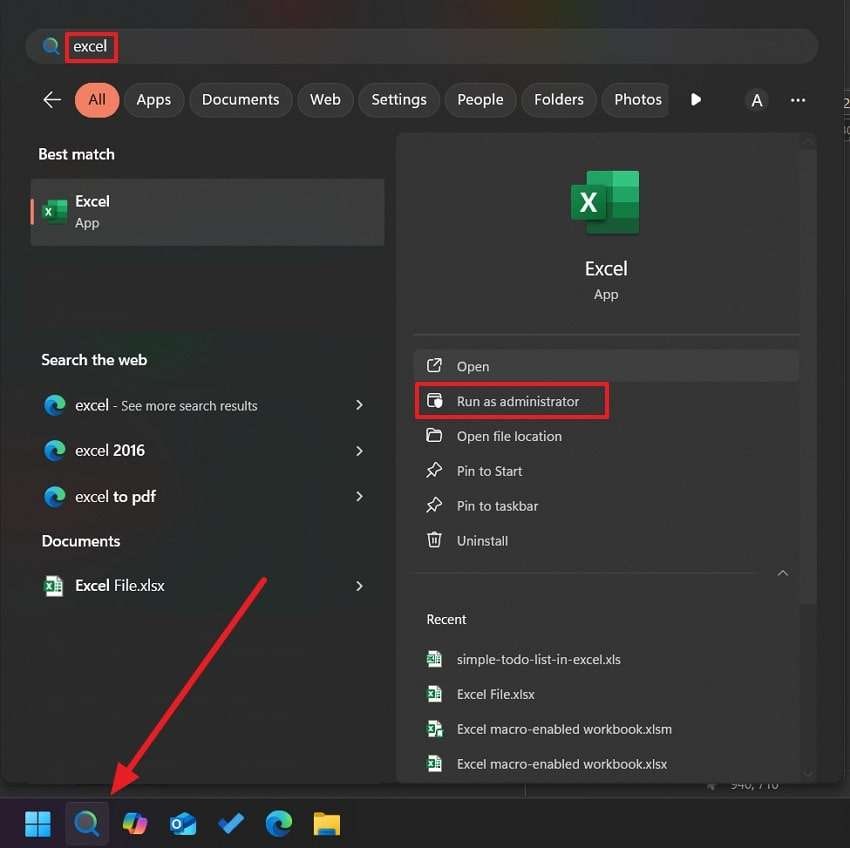Click the folder icon for Open file location
Screen dimensions: 850x848
(x=434, y=435)
